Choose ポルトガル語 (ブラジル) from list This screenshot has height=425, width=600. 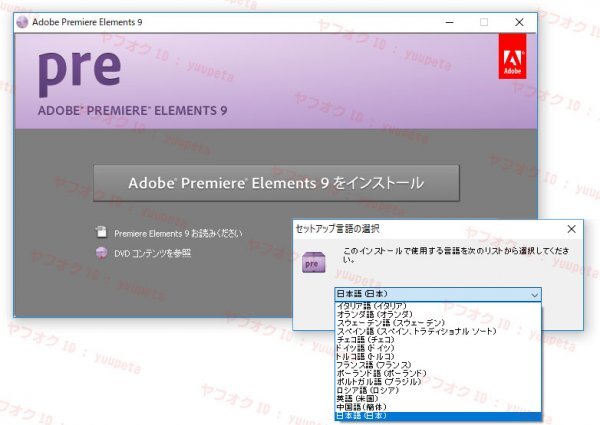click(x=438, y=381)
